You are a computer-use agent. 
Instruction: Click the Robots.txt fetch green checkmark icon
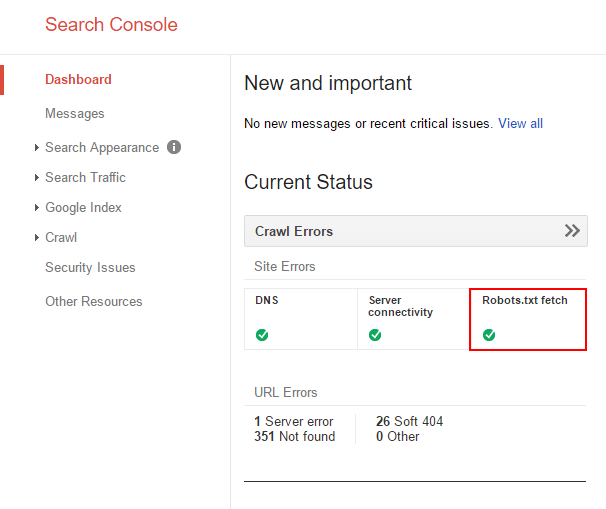[489, 335]
